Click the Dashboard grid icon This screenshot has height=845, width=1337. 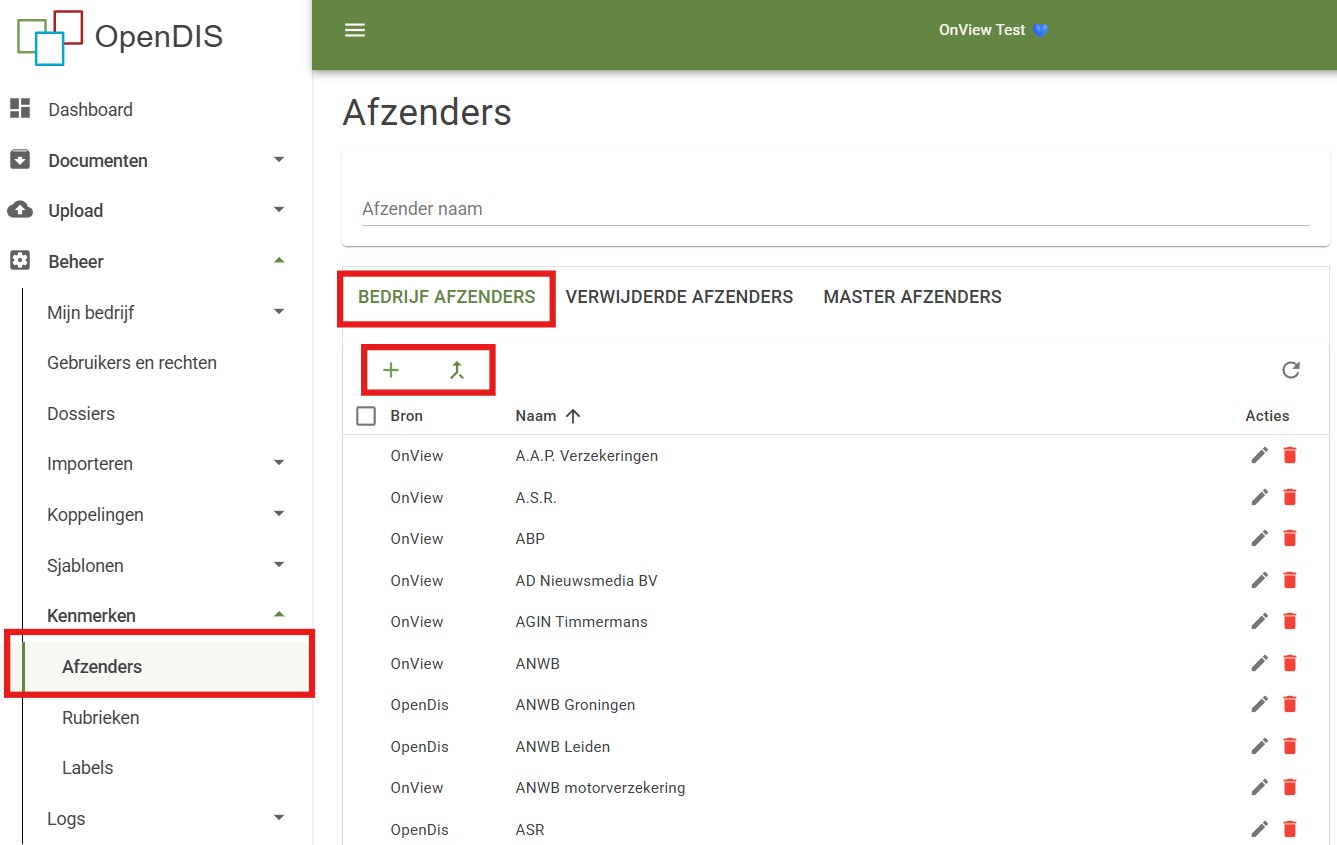[x=20, y=109]
